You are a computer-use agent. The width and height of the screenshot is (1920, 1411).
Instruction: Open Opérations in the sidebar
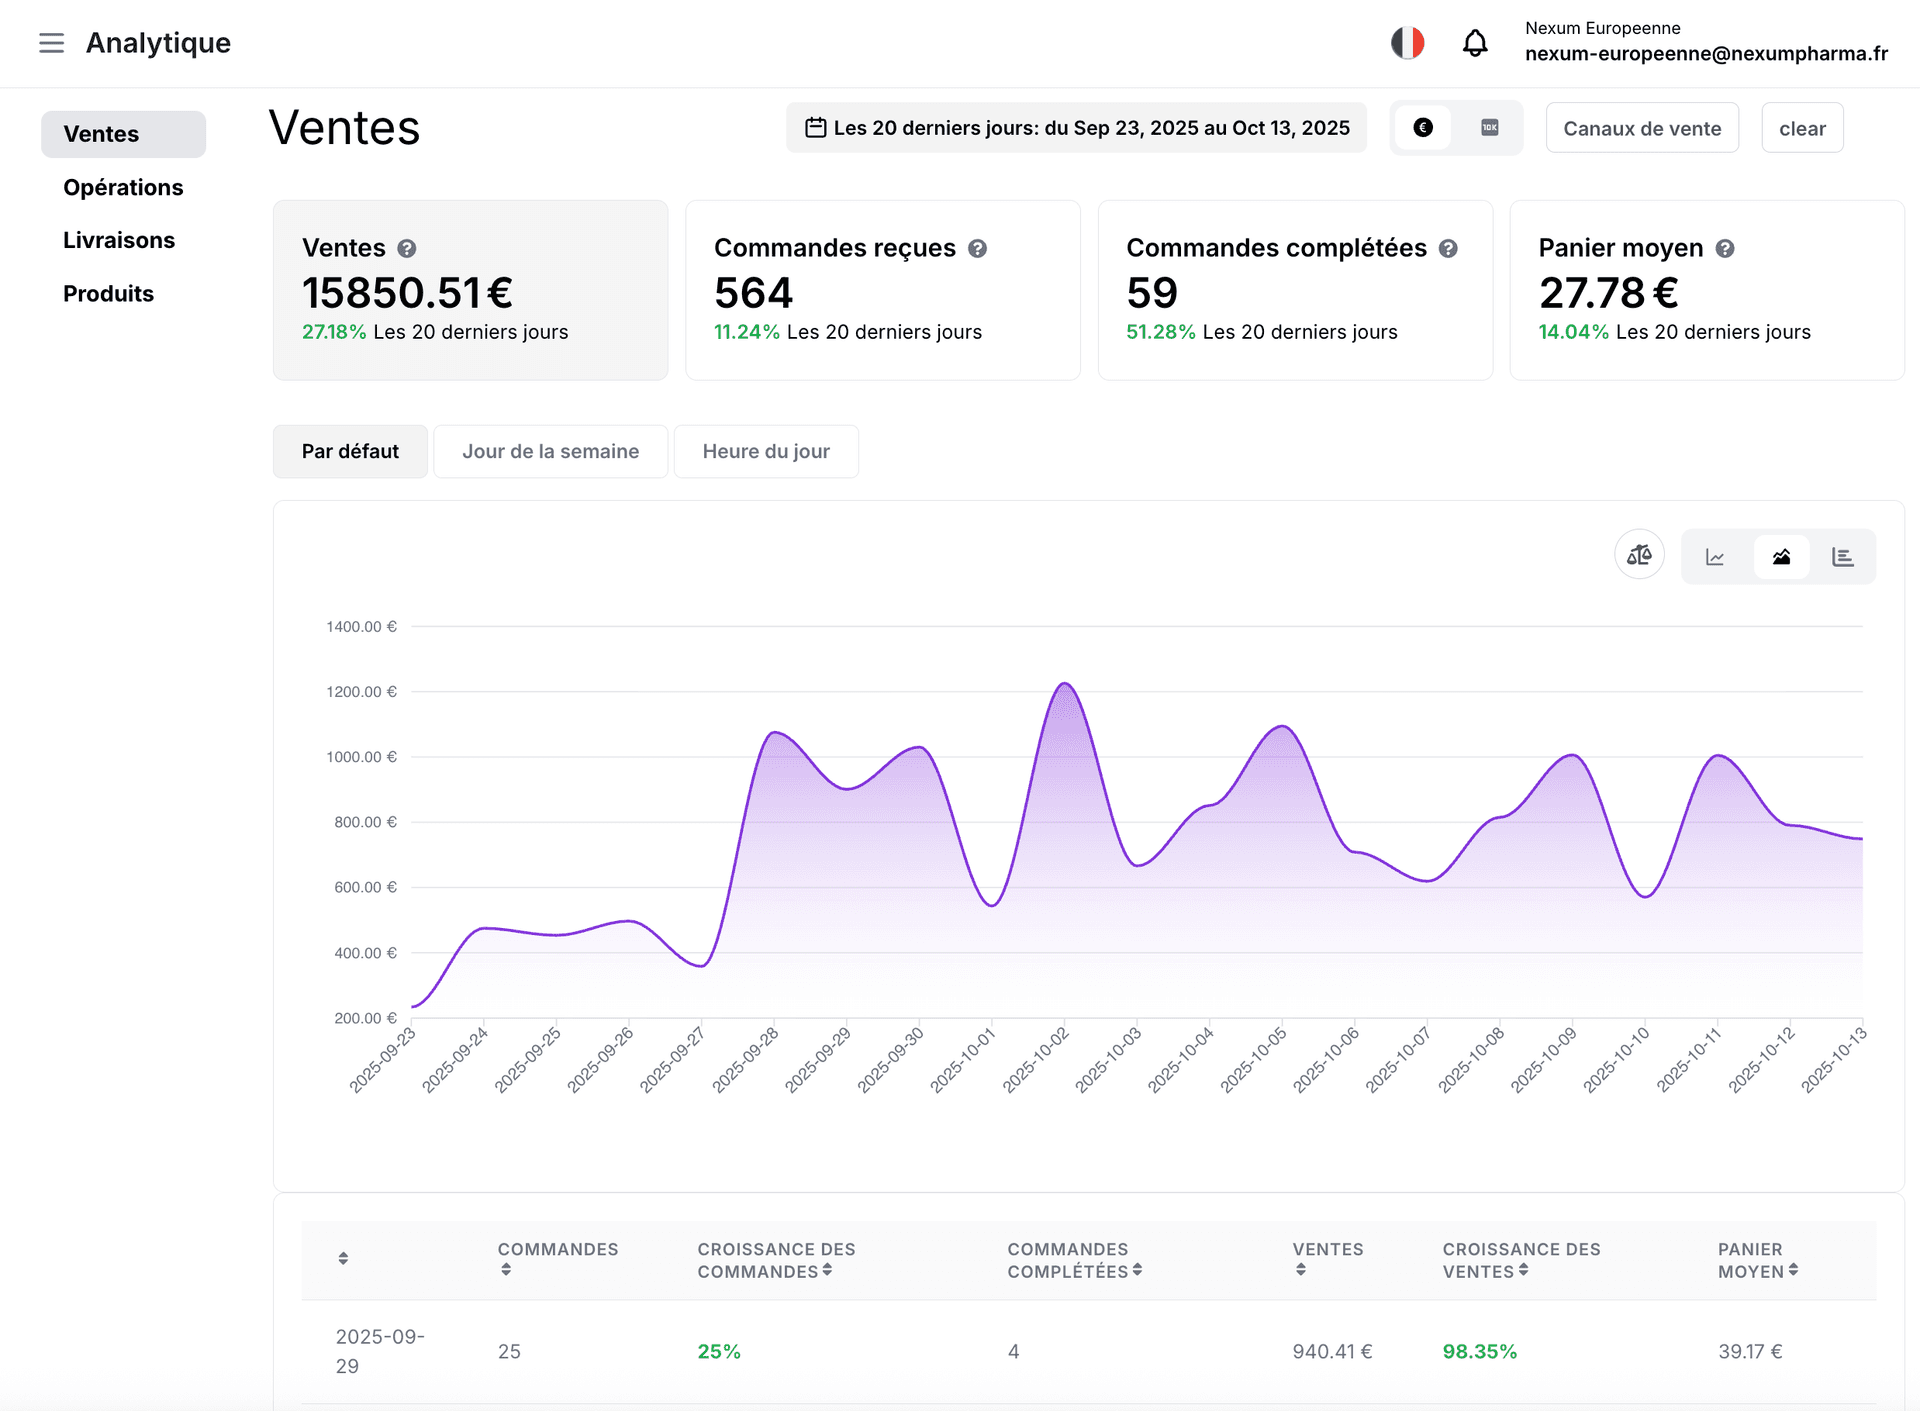click(x=123, y=187)
